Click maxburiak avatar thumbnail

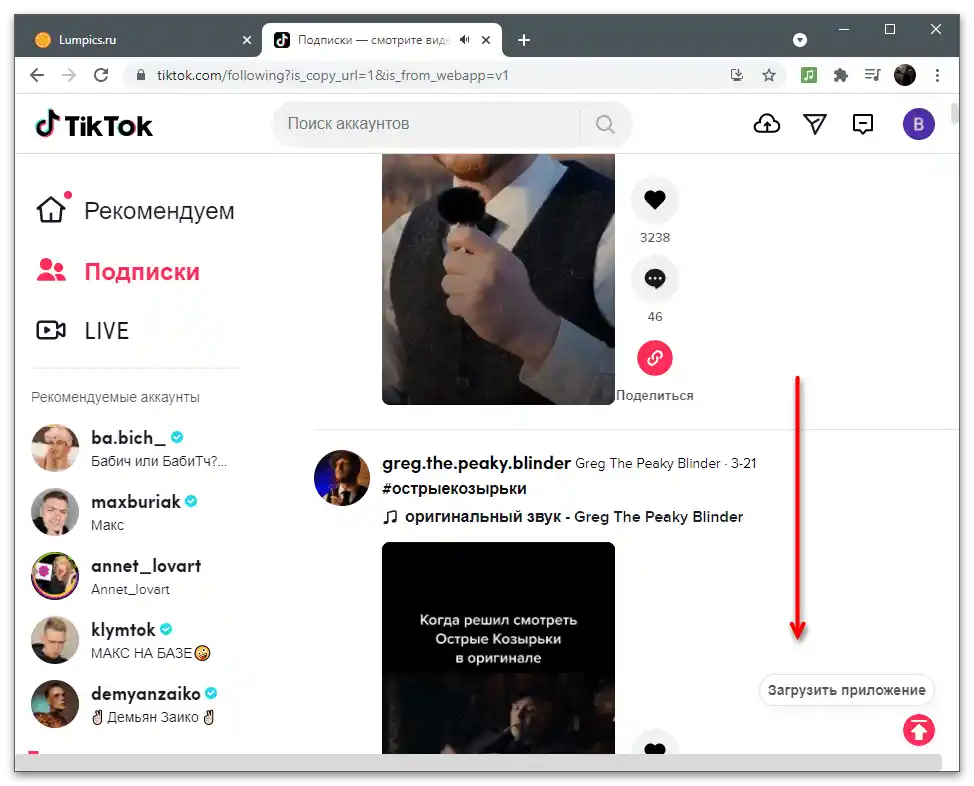coord(55,512)
